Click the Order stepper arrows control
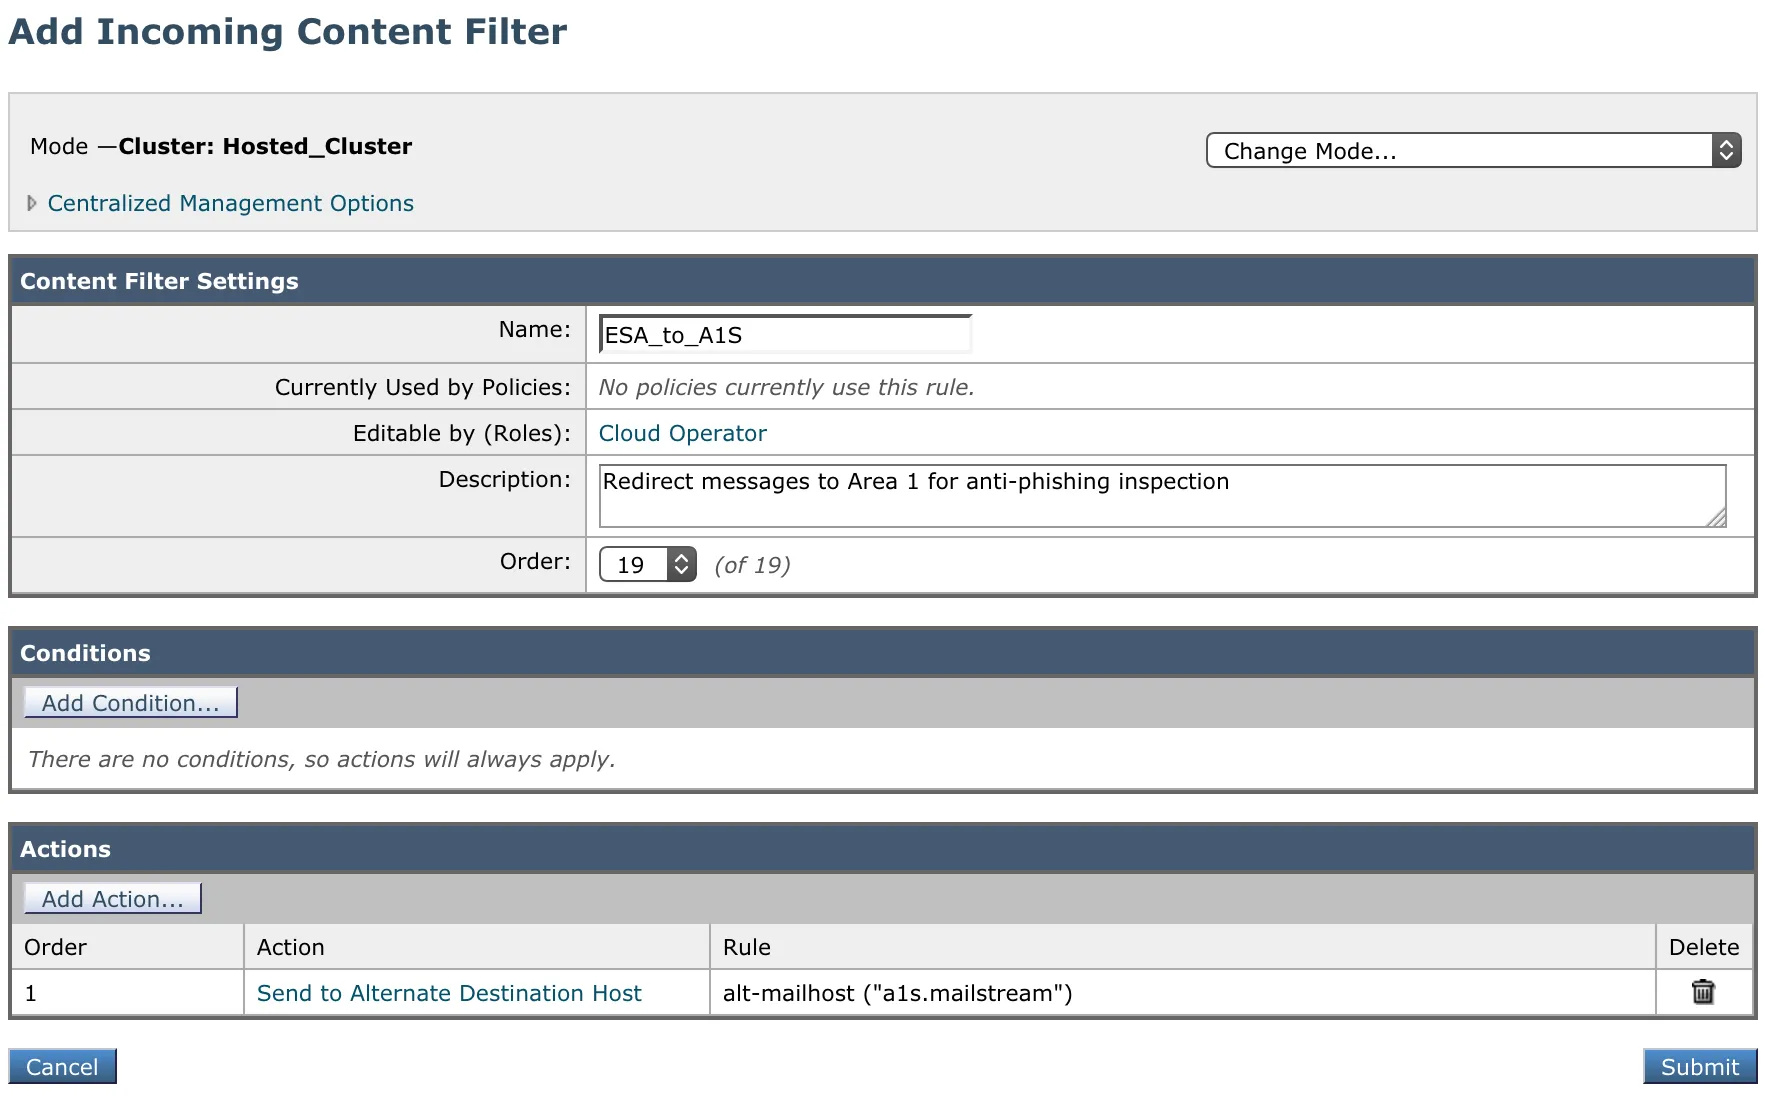Image resolution: width=1768 pixels, height=1096 pixels. [680, 563]
